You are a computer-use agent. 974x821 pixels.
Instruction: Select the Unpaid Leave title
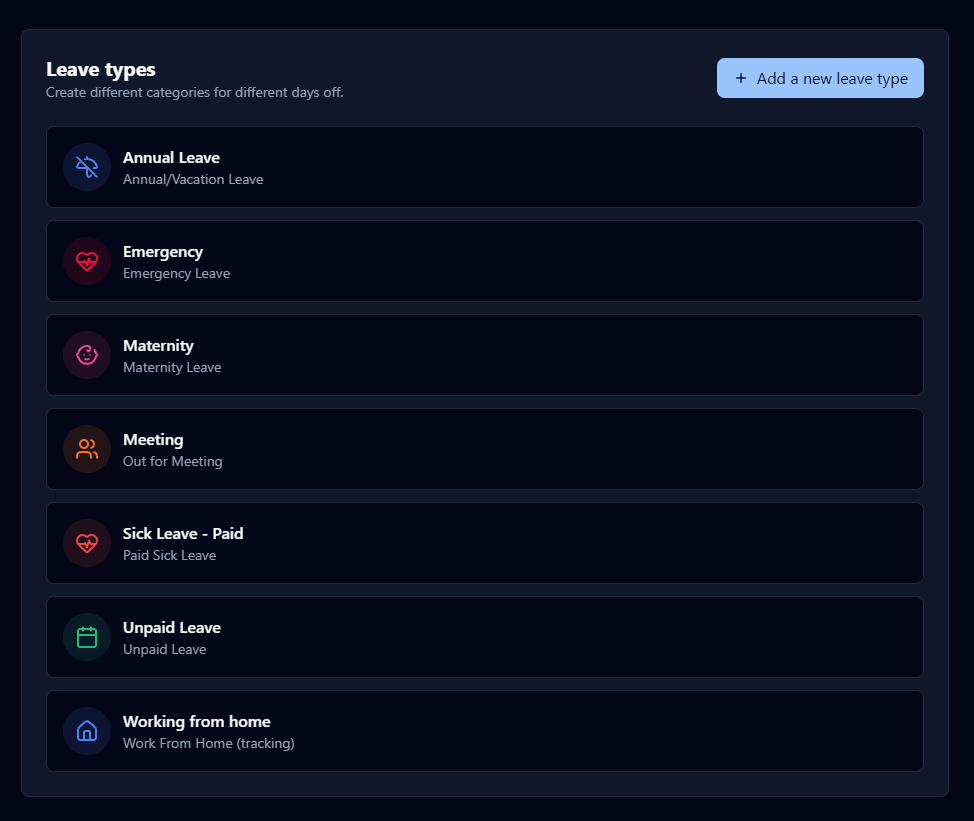pyautogui.click(x=172, y=628)
